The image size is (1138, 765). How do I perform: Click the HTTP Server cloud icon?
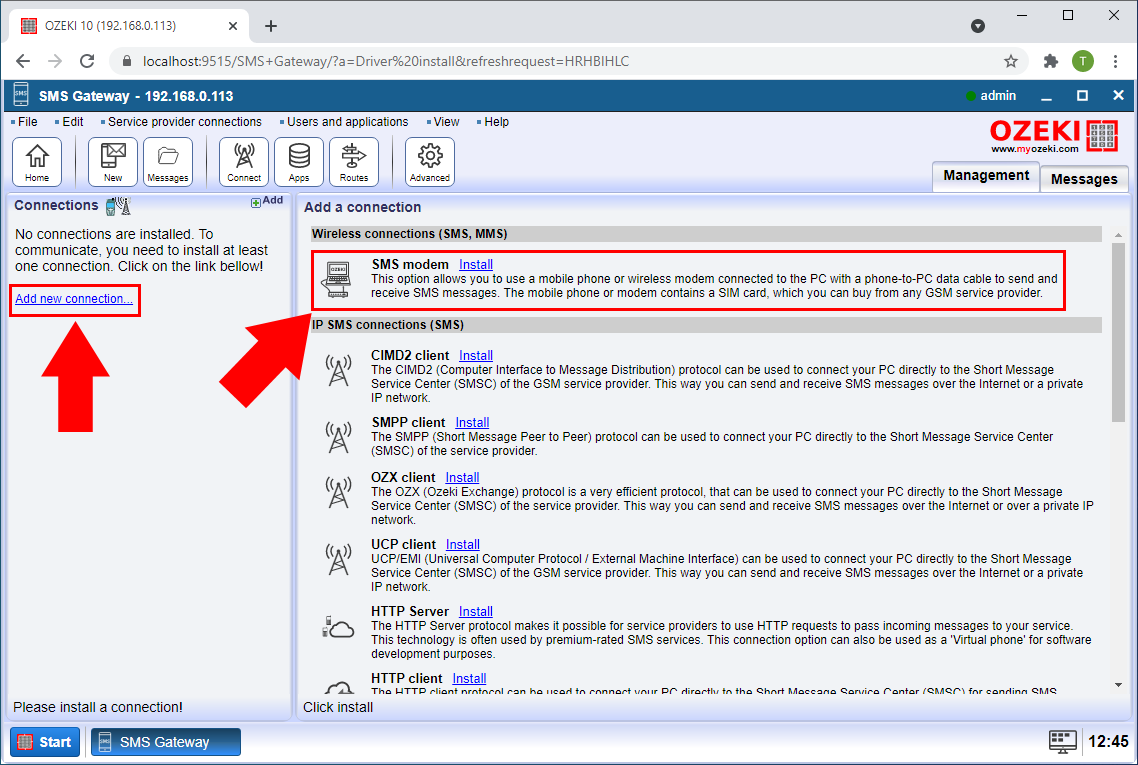pos(337,626)
